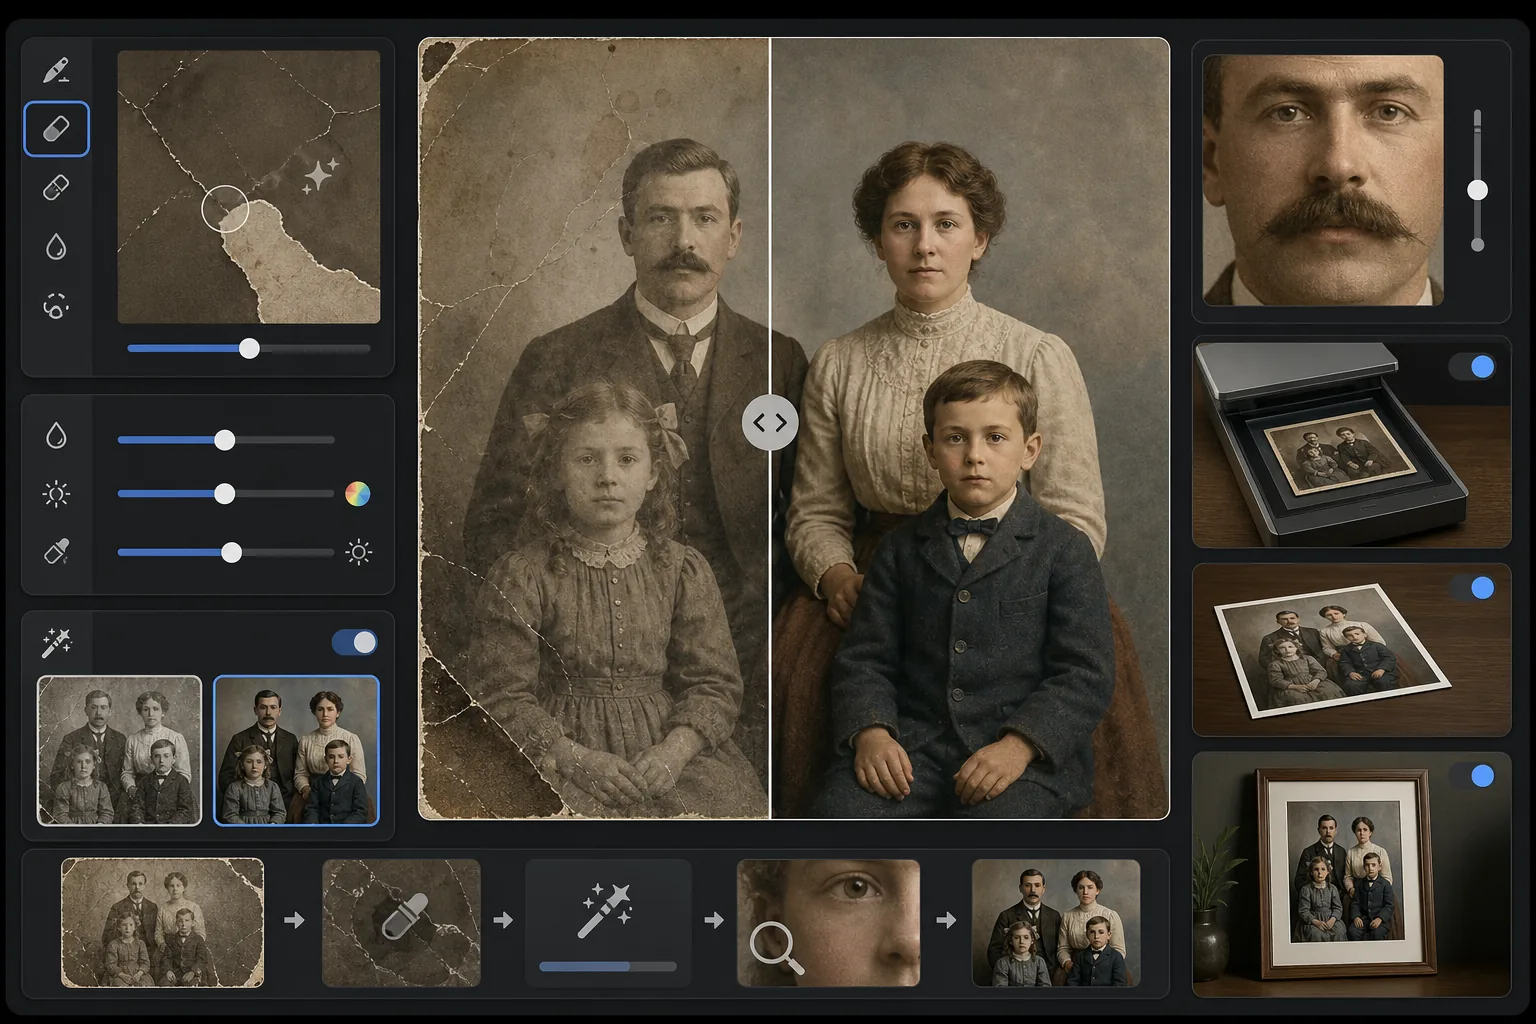Click the mustached man face close-up preview

click(x=1323, y=180)
